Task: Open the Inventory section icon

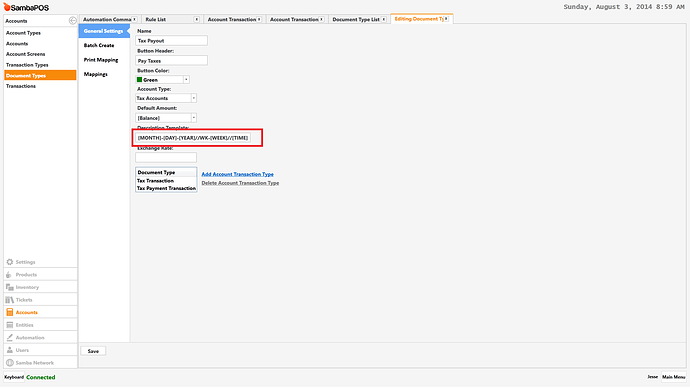Action: click(10, 287)
